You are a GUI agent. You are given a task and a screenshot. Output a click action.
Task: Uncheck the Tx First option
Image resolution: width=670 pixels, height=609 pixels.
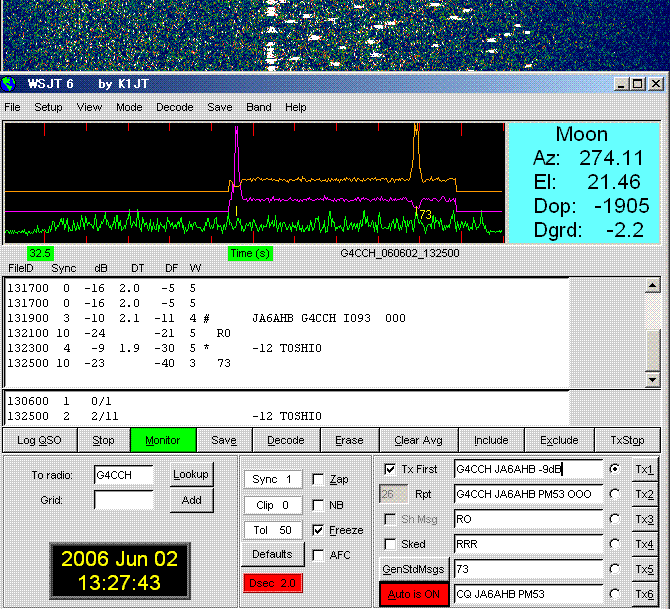point(390,469)
